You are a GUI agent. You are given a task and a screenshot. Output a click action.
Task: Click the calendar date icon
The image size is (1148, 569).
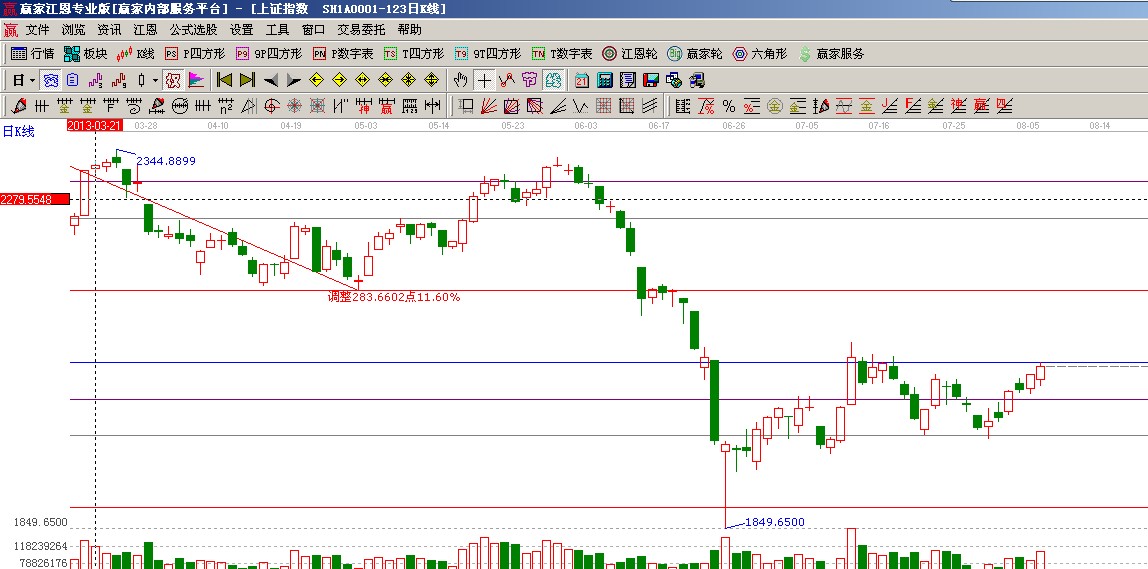(581, 80)
